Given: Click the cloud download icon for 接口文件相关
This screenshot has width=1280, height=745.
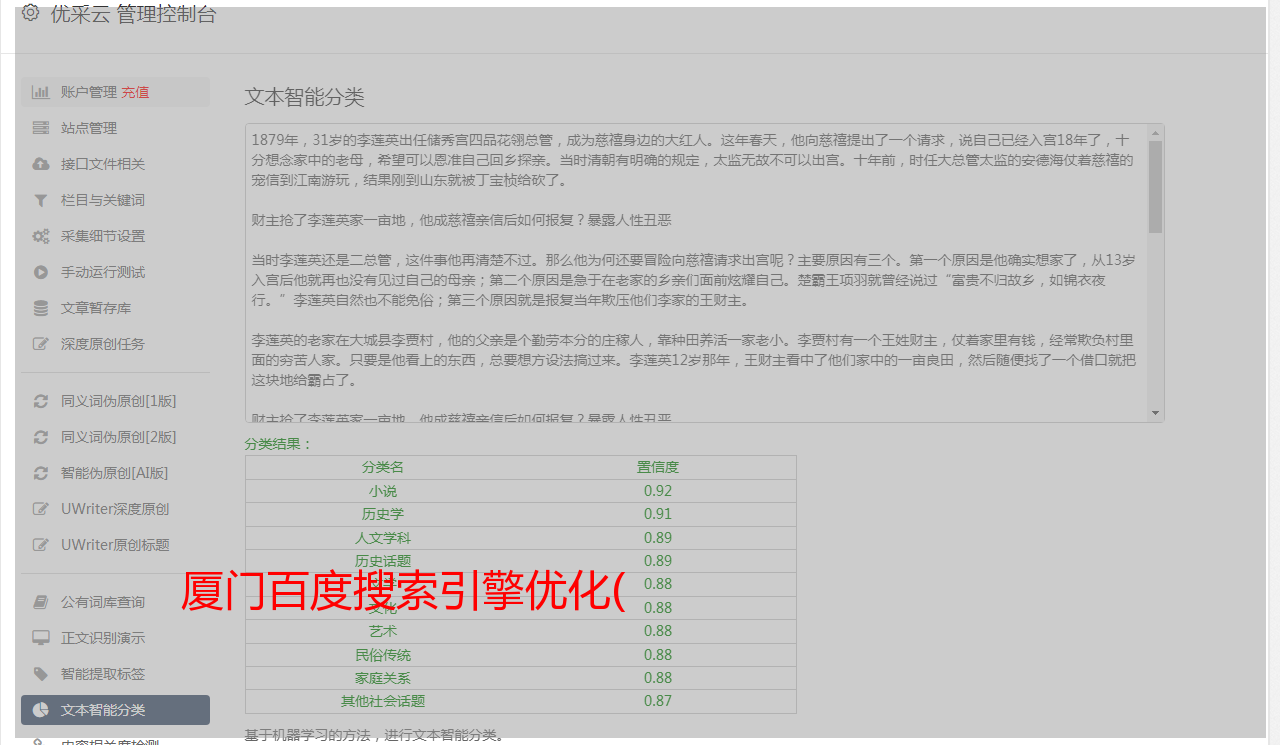Looking at the screenshot, I should point(40,164).
